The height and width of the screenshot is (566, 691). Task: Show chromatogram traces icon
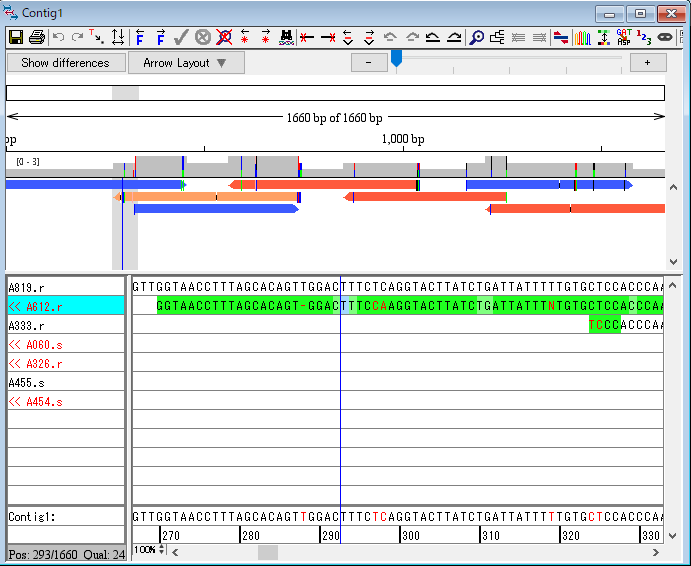(582, 38)
